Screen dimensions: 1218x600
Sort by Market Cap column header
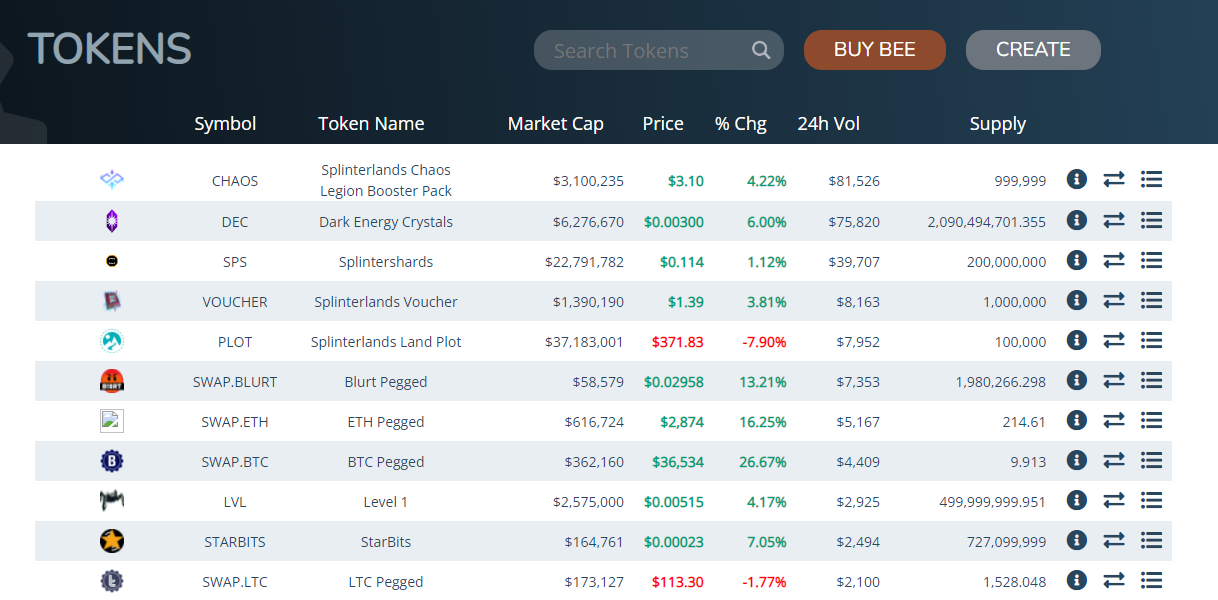click(556, 124)
